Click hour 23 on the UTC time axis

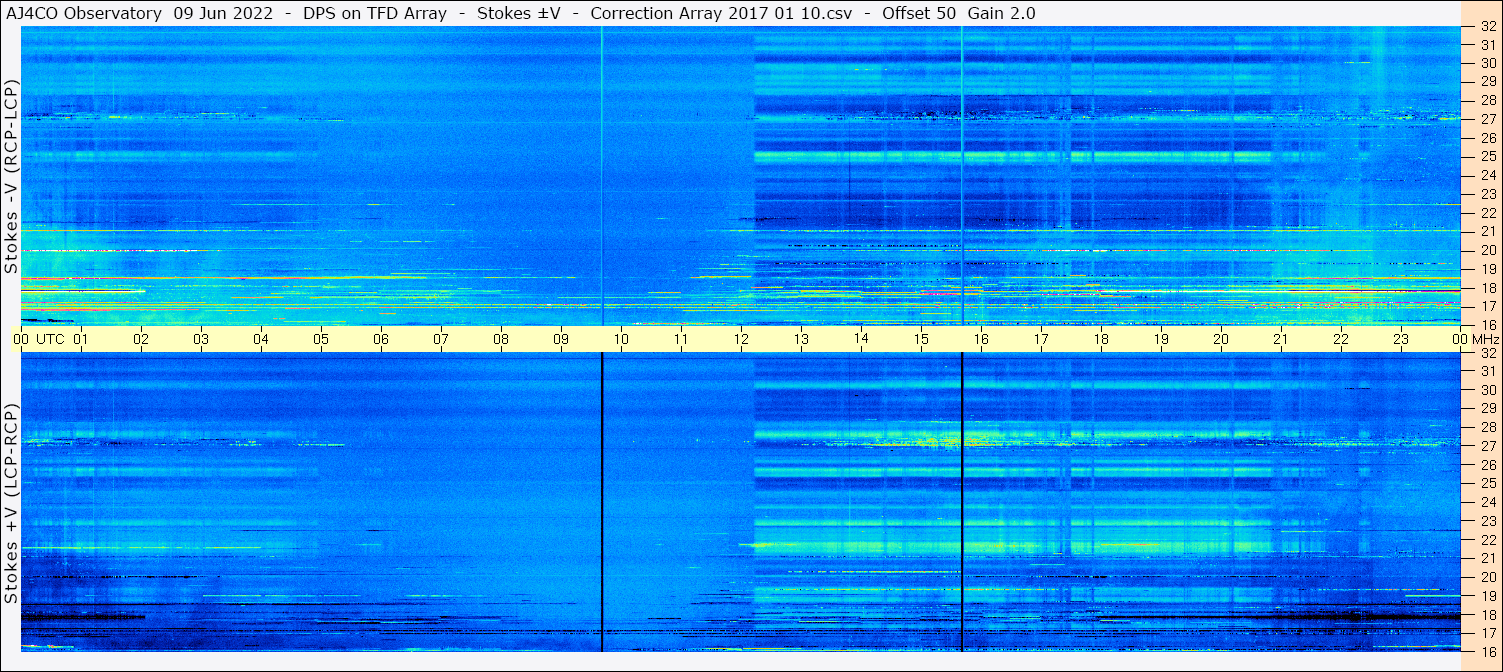point(1401,339)
